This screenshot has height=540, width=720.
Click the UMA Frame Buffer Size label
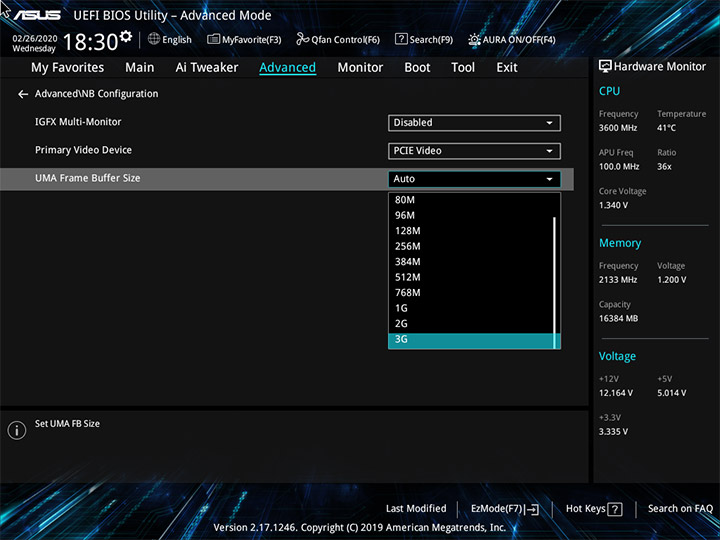pyautogui.click(x=88, y=178)
